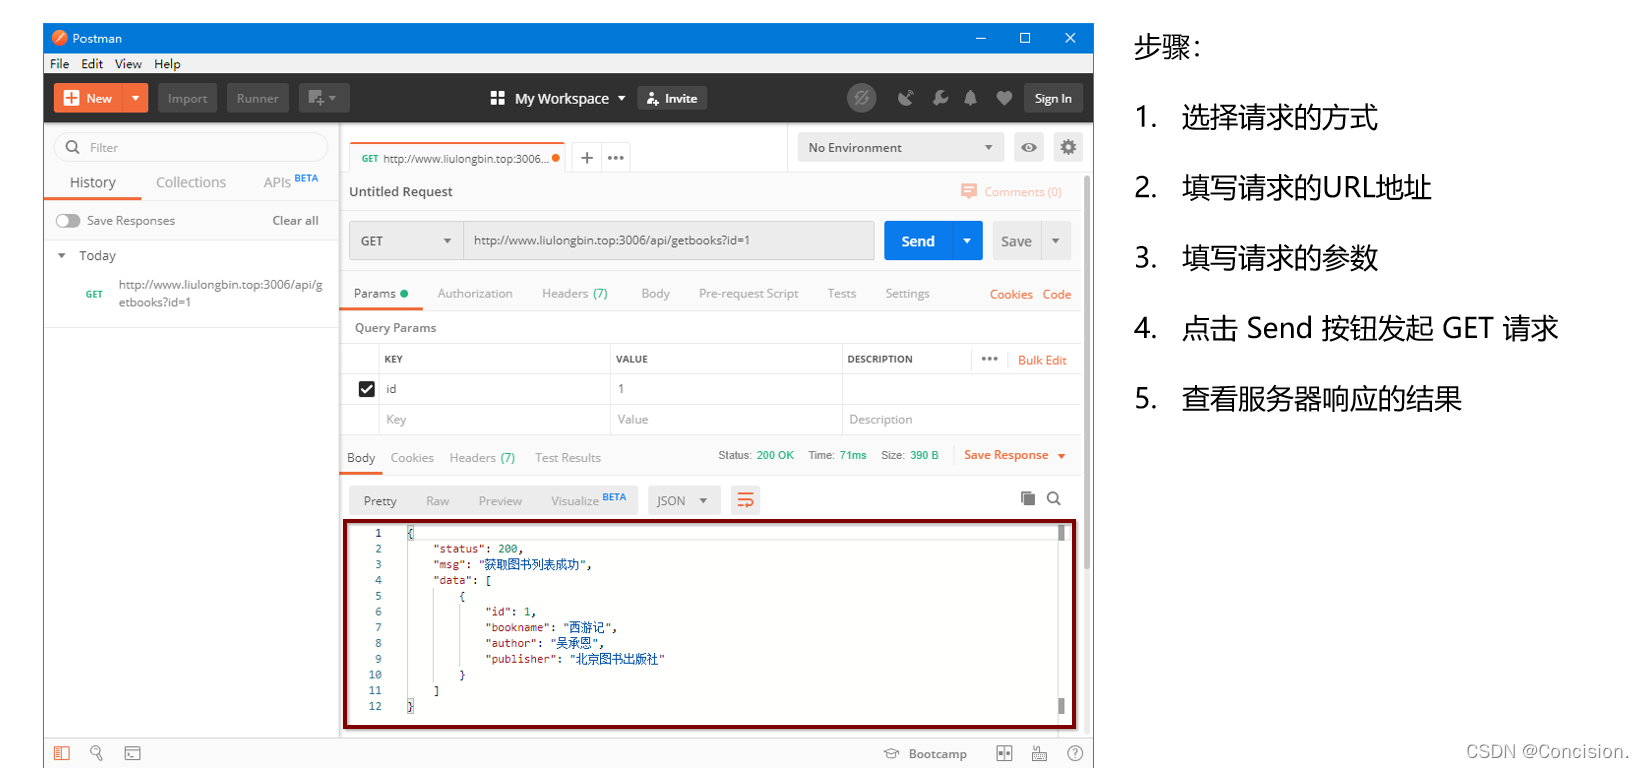1644x768 pixels.
Task: Open the Cookies link
Action: (1011, 294)
